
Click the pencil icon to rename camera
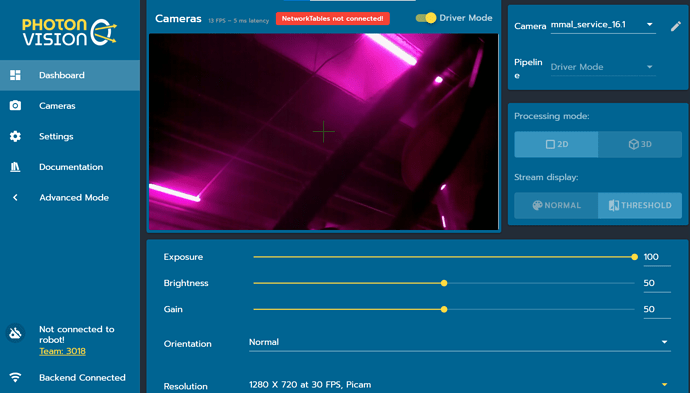point(675,26)
